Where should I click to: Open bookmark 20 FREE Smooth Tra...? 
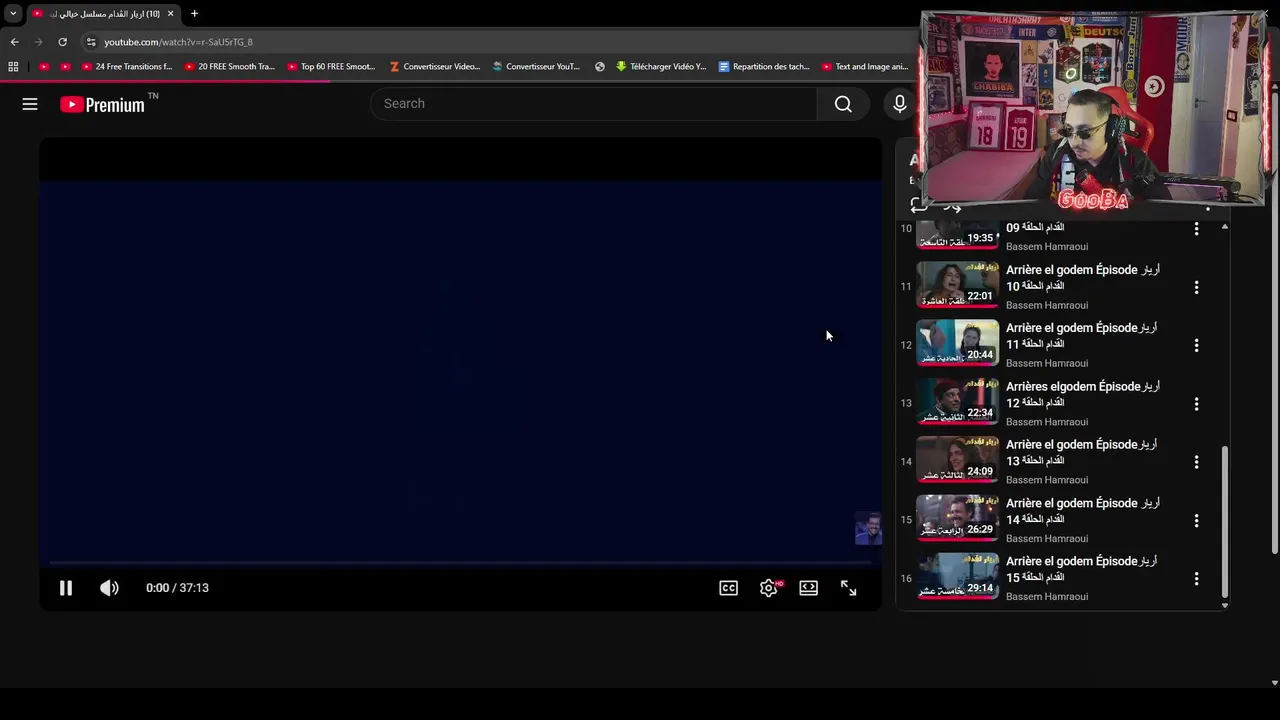tap(230, 67)
